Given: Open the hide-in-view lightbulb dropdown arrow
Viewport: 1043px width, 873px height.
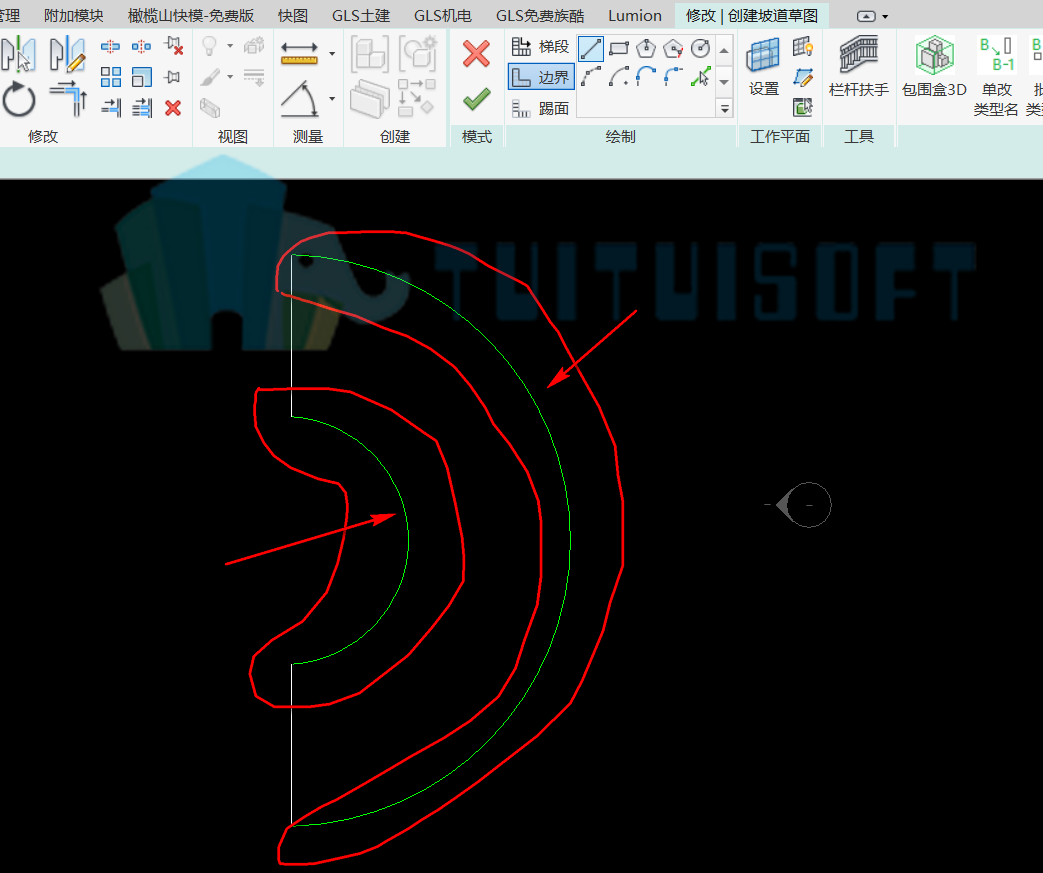Looking at the screenshot, I should [x=230, y=46].
